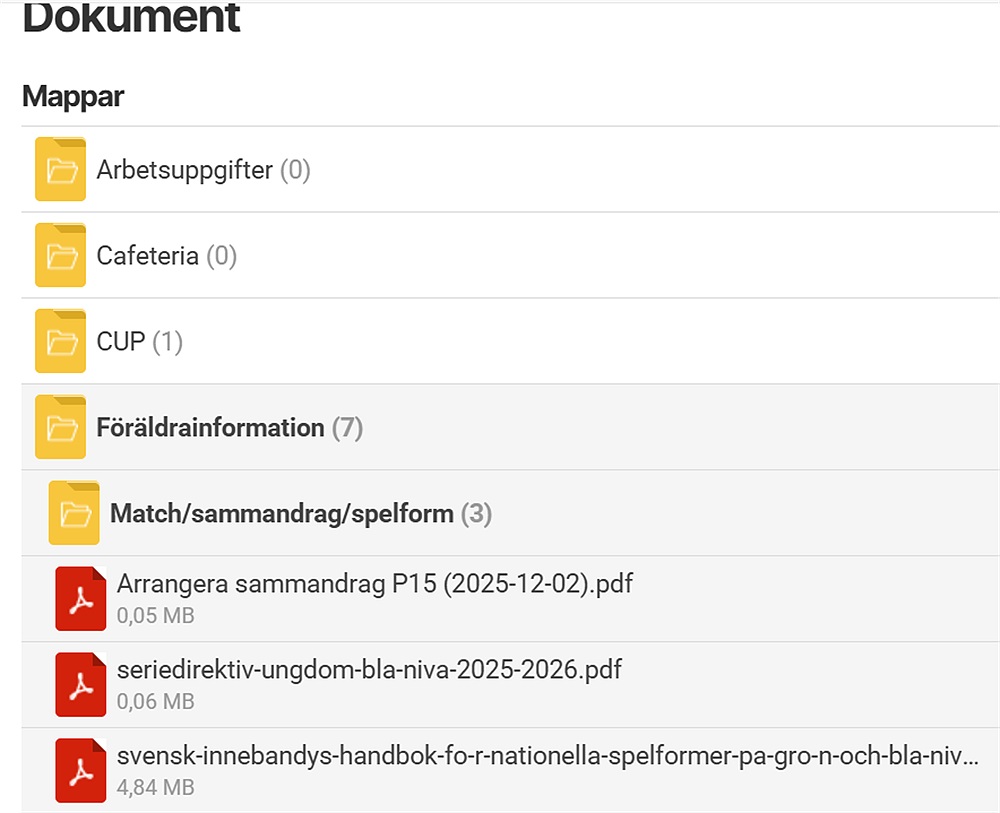Screen dimensions: 1000x813
Task: Click the Cafeteria folder icon
Action: tap(60, 256)
